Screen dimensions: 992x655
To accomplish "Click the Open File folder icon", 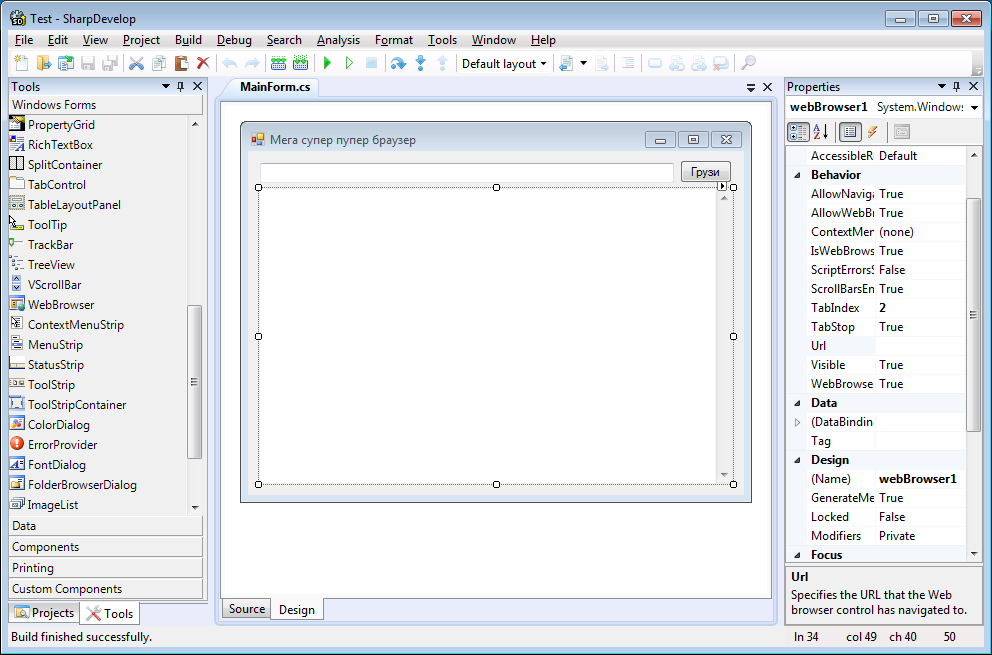I will (44, 63).
